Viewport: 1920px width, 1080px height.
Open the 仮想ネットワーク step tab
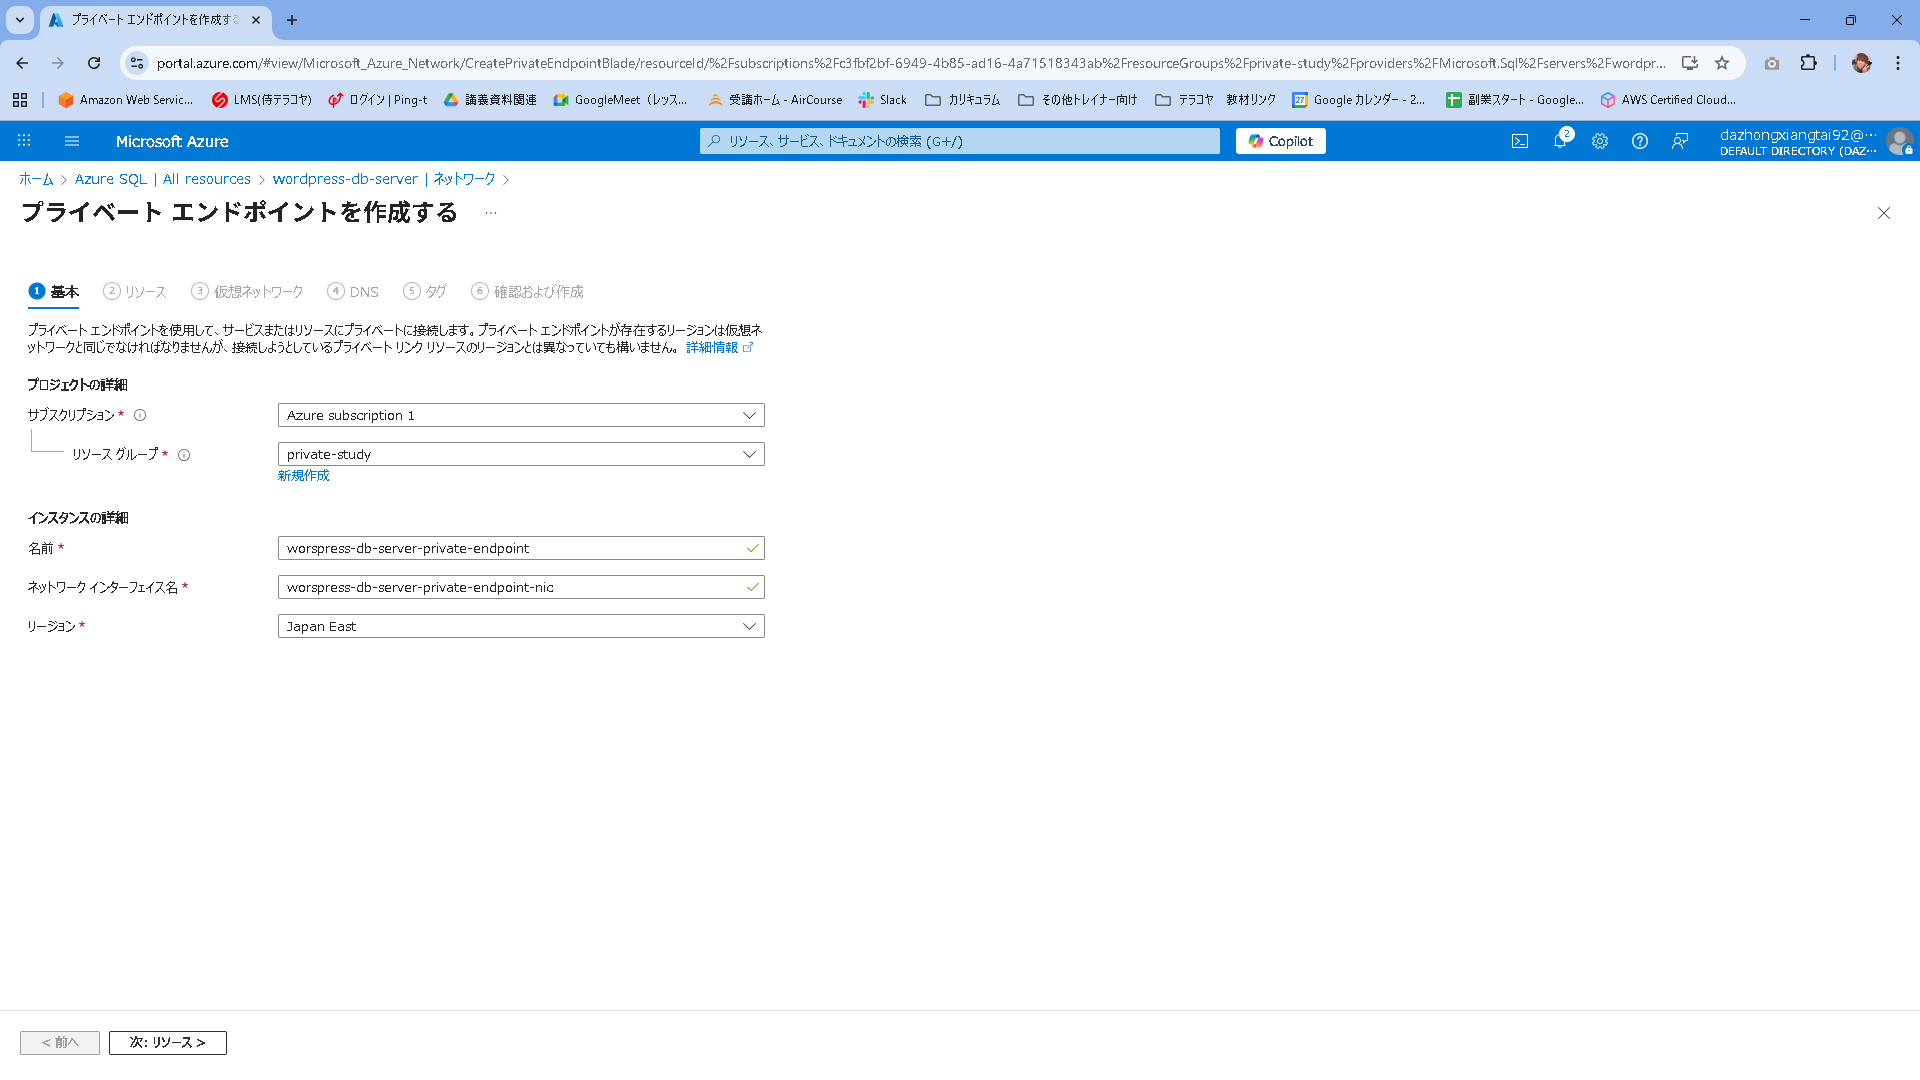(x=248, y=292)
